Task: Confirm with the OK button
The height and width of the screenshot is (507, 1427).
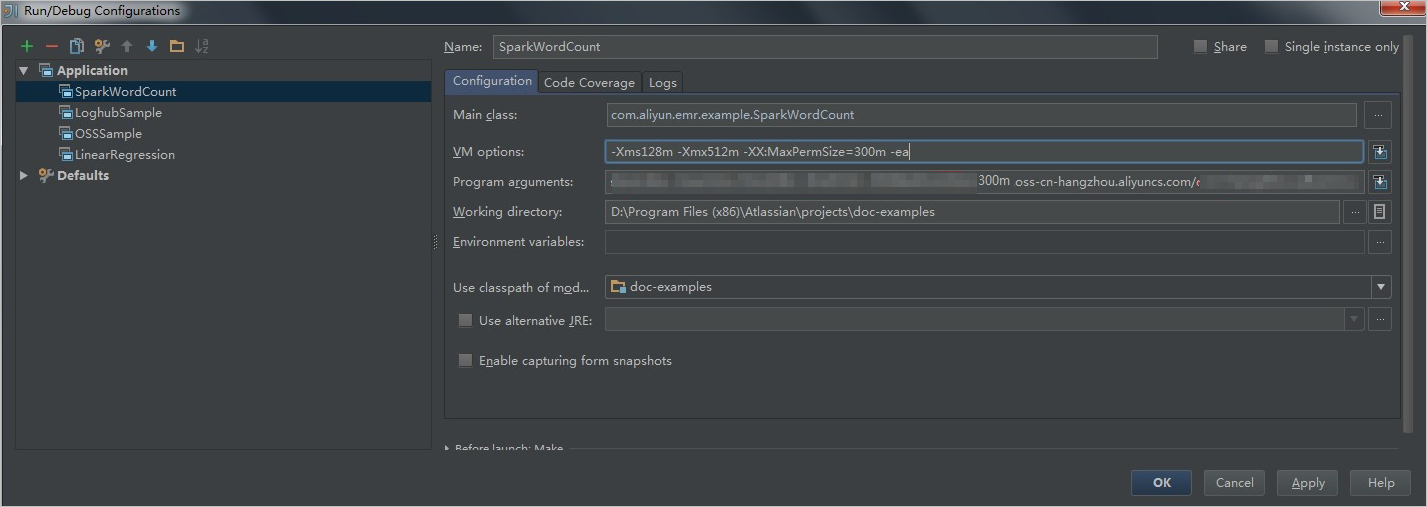Action: (x=1161, y=483)
